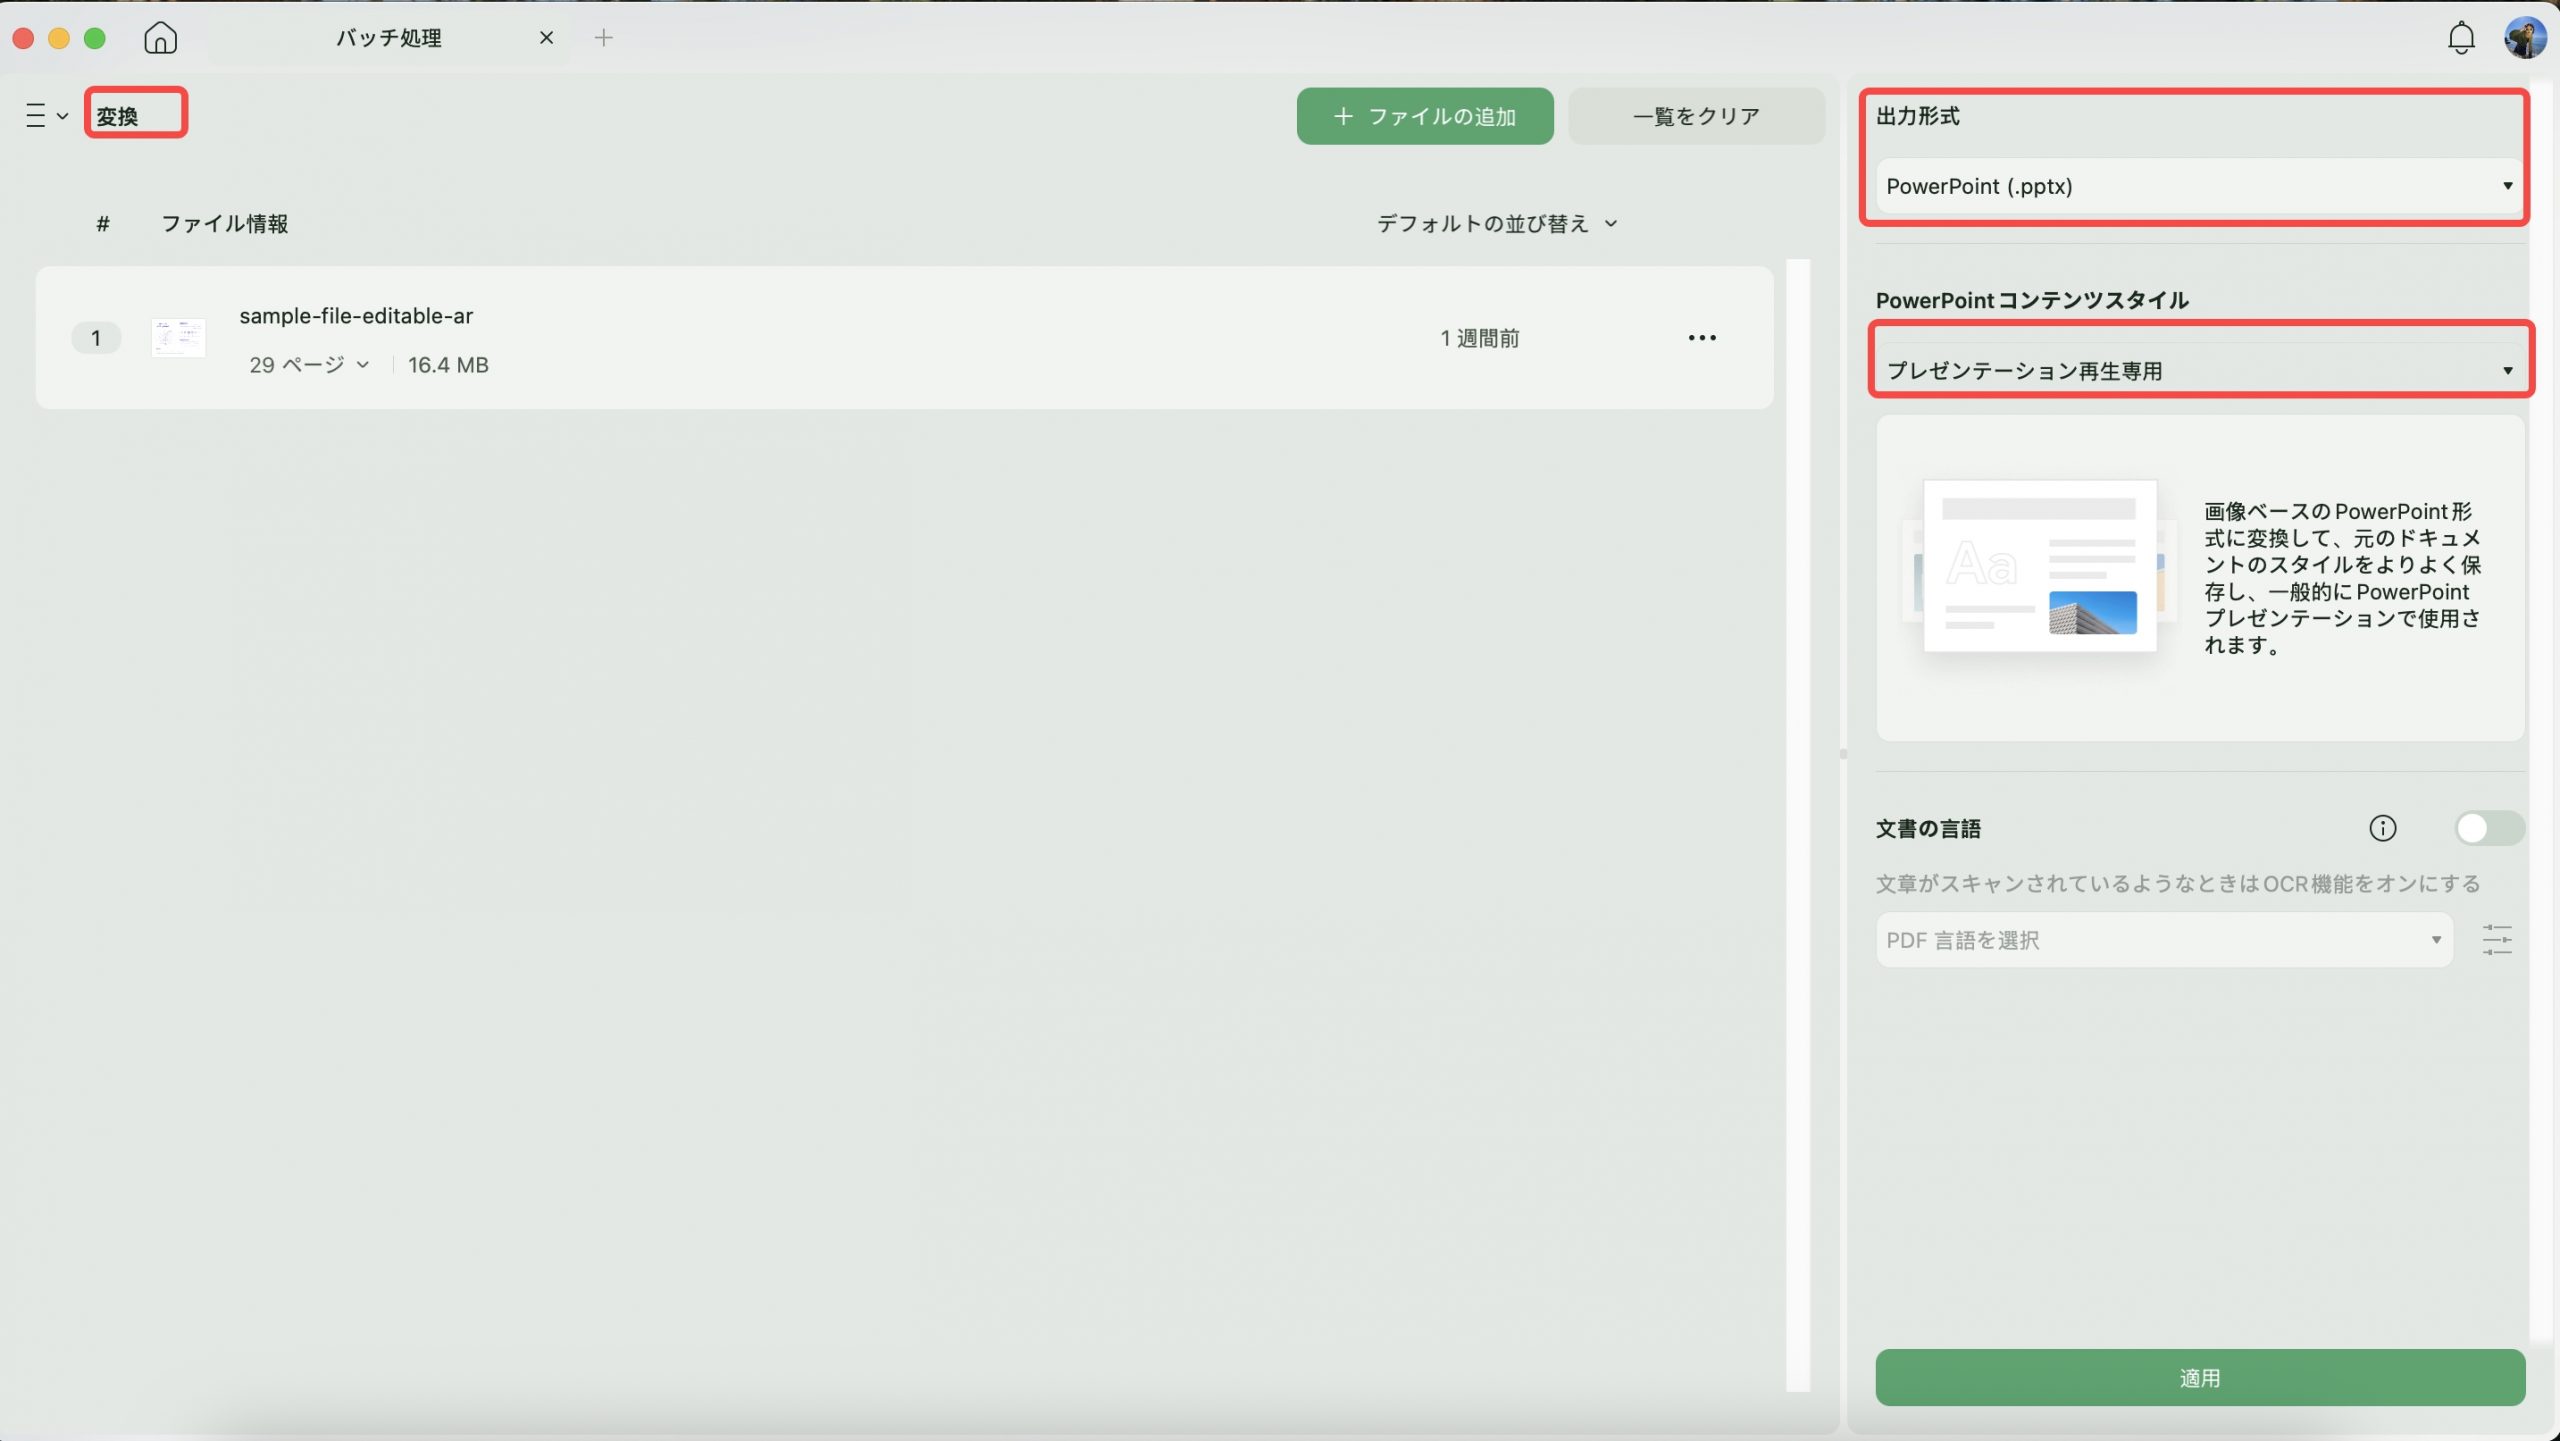Open the プレゼンテーション再生専用 style dropdown
This screenshot has height=1441, width=2560.
coord(2199,371)
